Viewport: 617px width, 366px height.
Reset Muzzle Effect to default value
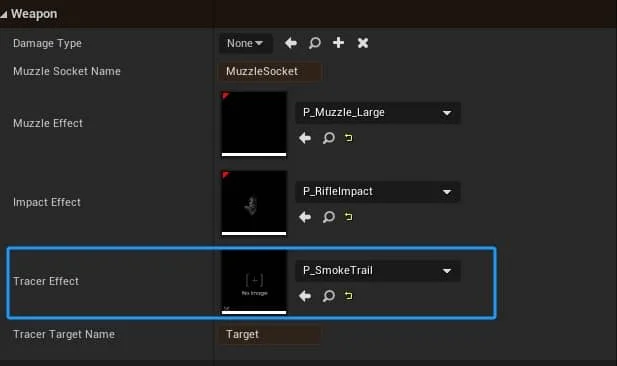pos(349,138)
